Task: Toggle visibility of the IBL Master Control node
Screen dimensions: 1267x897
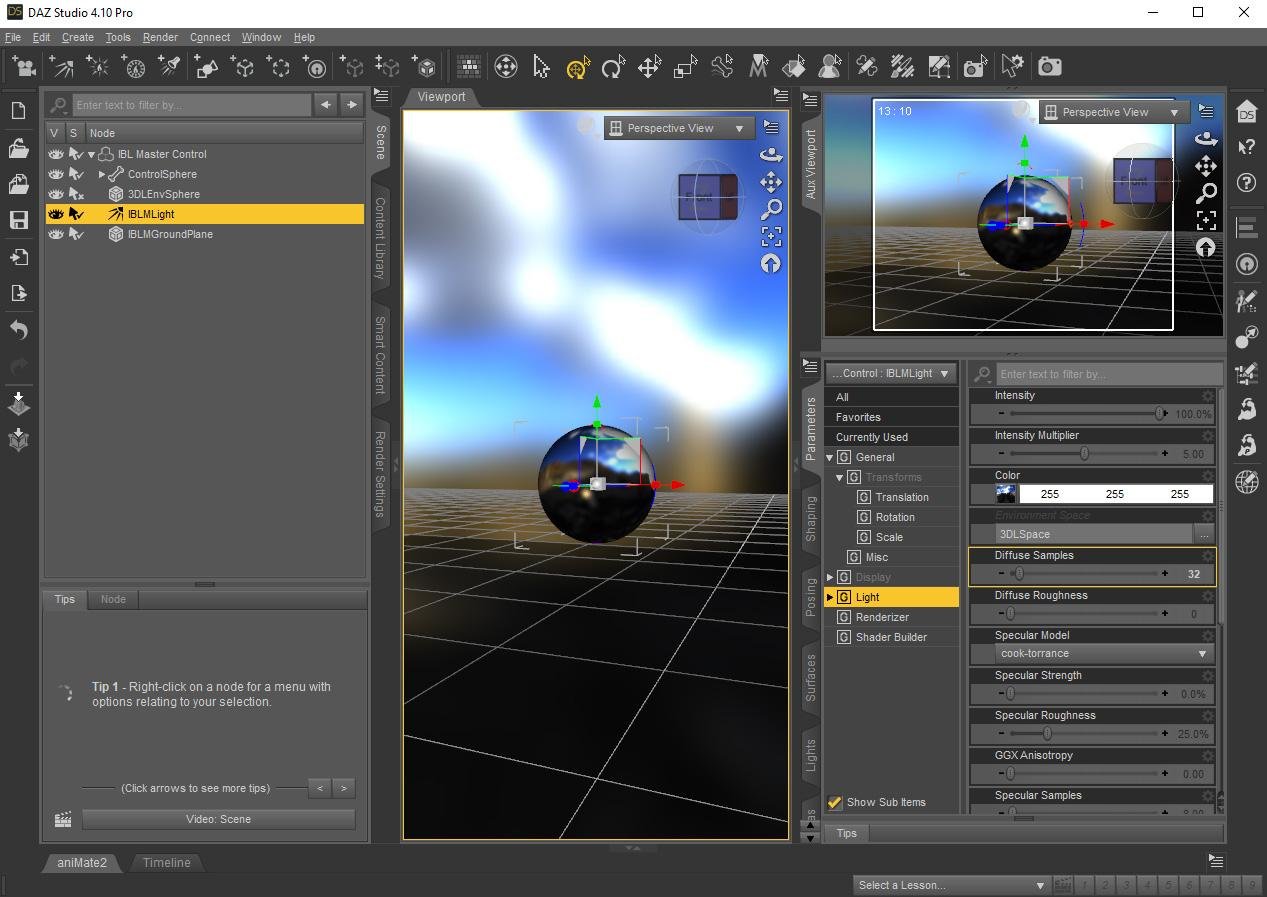Action: click(x=56, y=154)
